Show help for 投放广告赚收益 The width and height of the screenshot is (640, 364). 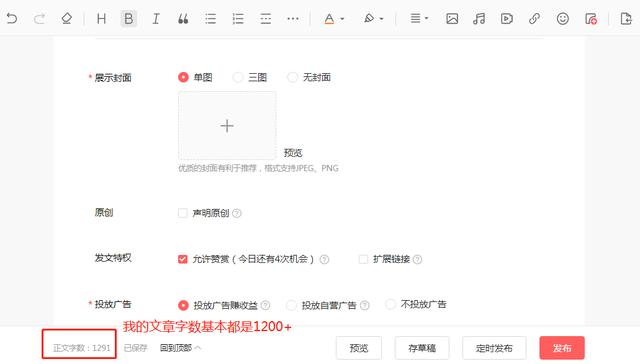point(265,305)
